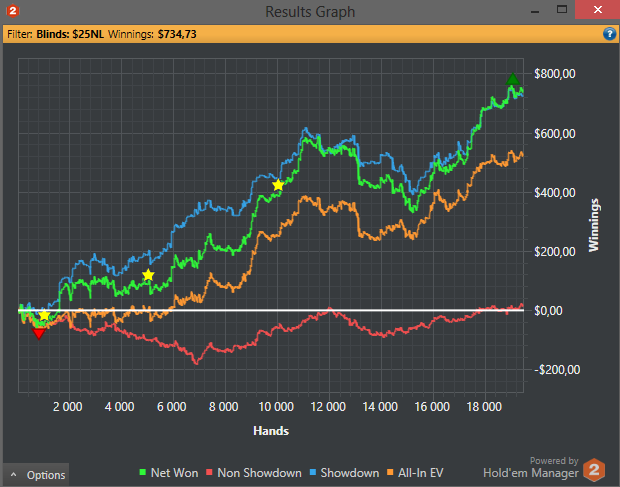Click the dark green upward triangle peak marker
The width and height of the screenshot is (620, 487).
(x=512, y=79)
